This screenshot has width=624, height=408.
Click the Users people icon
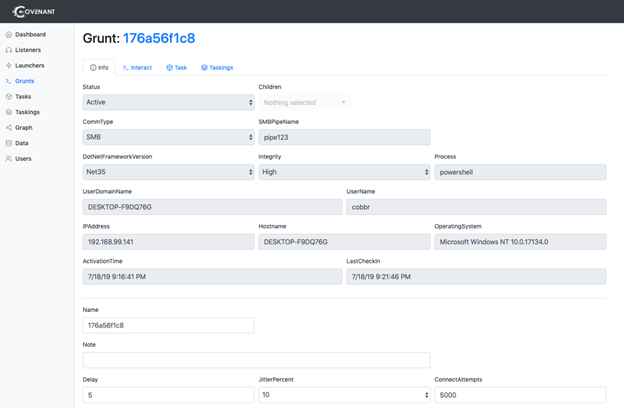[x=9, y=159]
